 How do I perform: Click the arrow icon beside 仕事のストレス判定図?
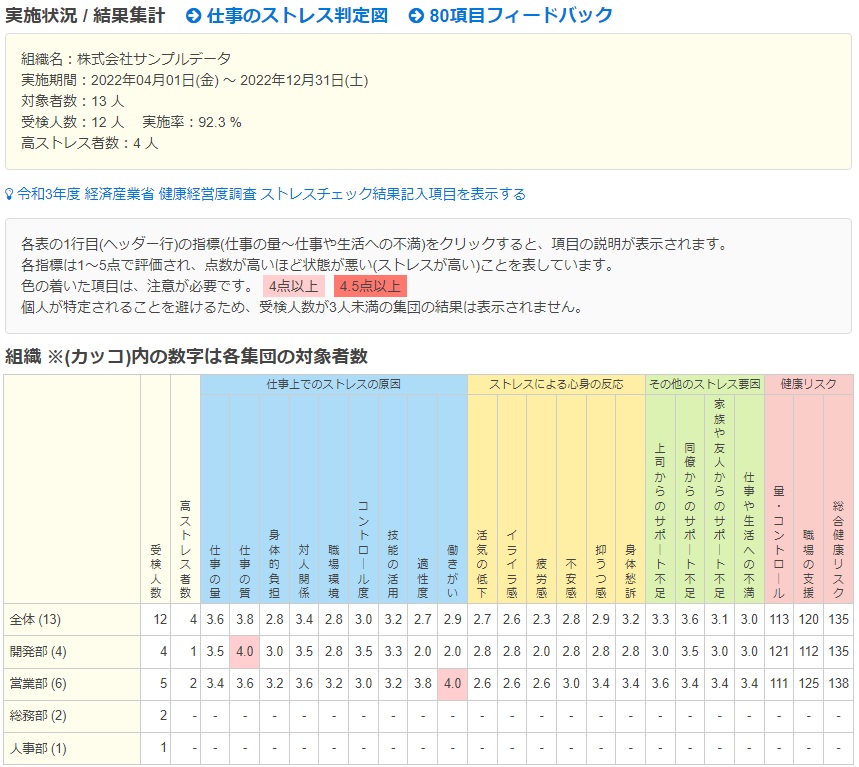(194, 16)
